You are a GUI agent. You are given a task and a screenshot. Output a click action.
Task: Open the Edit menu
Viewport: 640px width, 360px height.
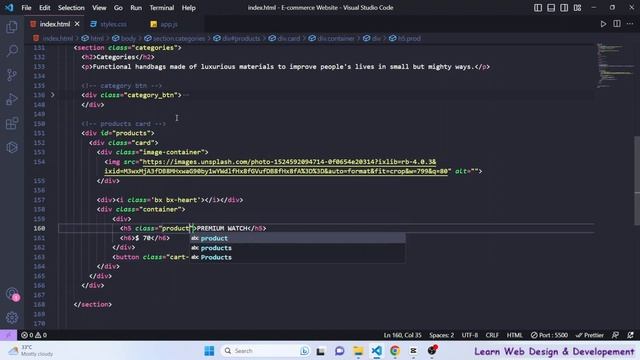tap(44, 8)
